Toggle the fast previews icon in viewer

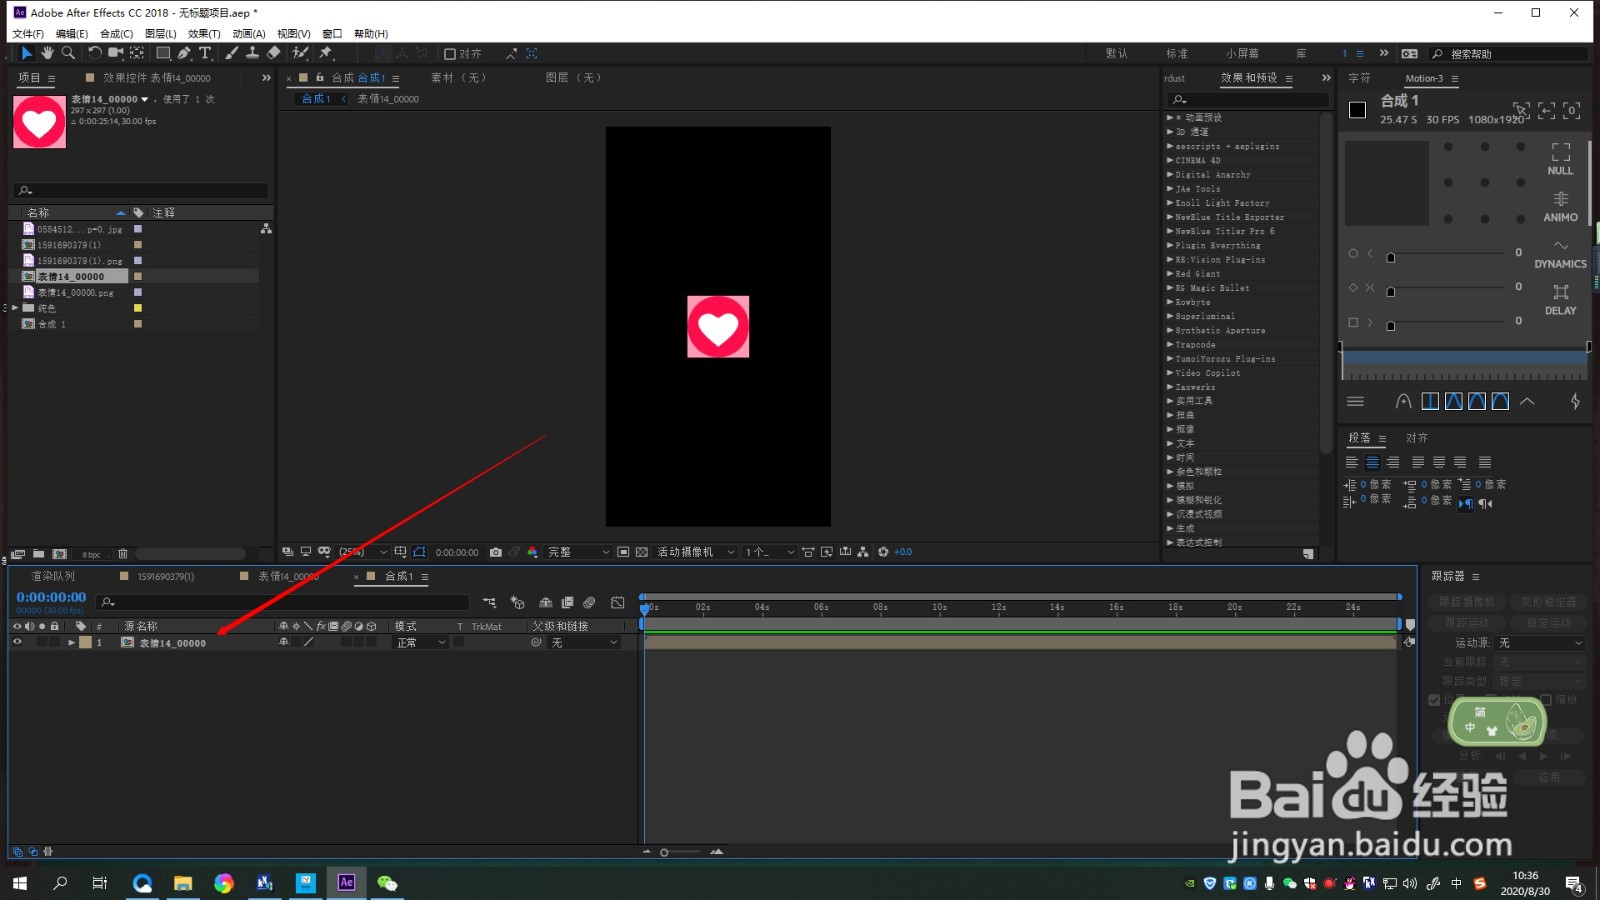coord(826,552)
